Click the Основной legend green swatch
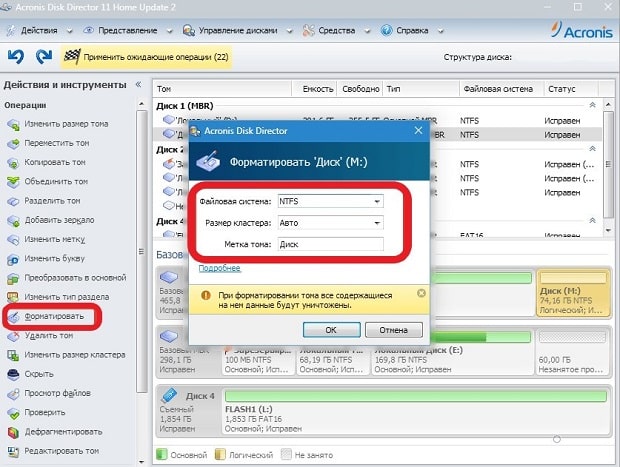The image size is (620, 467). [161, 454]
